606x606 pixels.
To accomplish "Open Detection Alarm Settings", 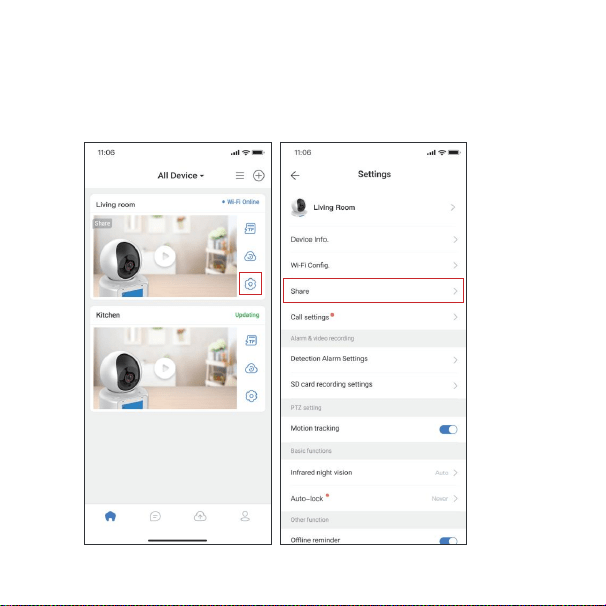I will click(x=373, y=359).
